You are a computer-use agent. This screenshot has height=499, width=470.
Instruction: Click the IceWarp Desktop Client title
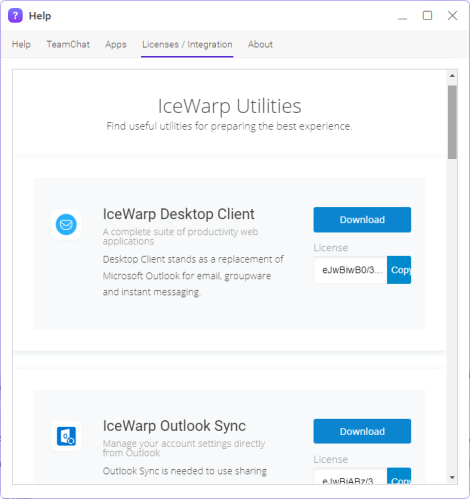178,214
